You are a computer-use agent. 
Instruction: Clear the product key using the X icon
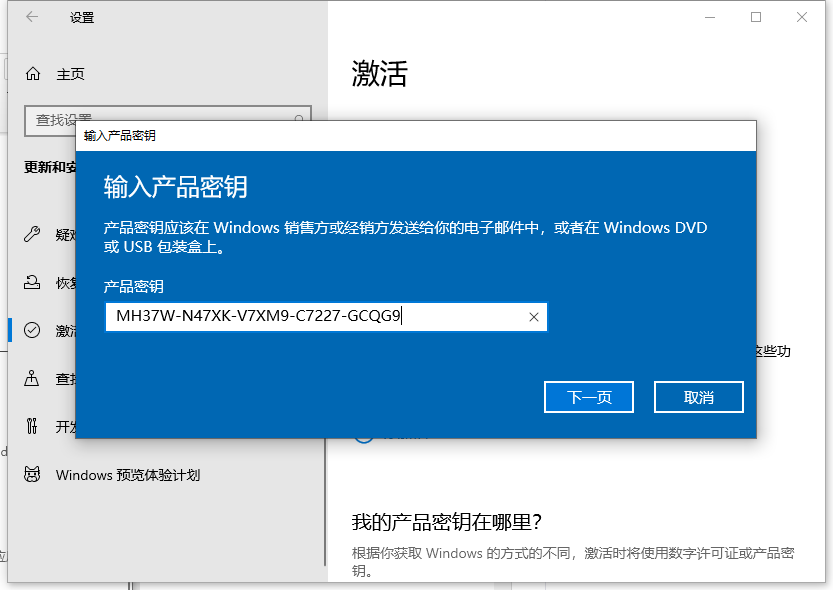(533, 317)
